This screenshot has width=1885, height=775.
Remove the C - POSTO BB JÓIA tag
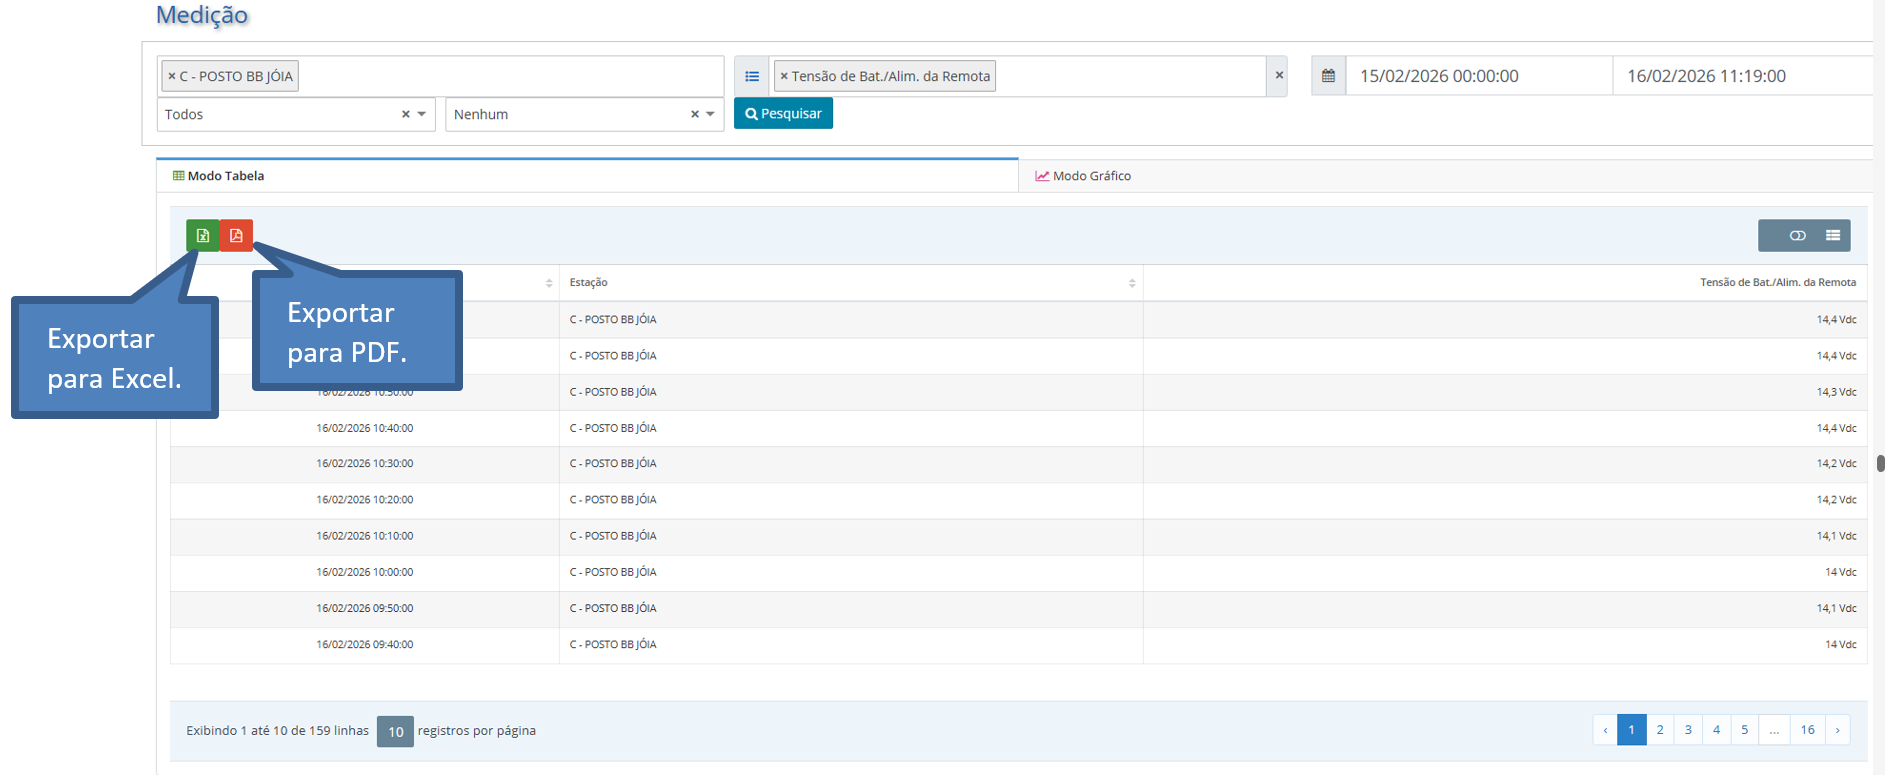(172, 76)
